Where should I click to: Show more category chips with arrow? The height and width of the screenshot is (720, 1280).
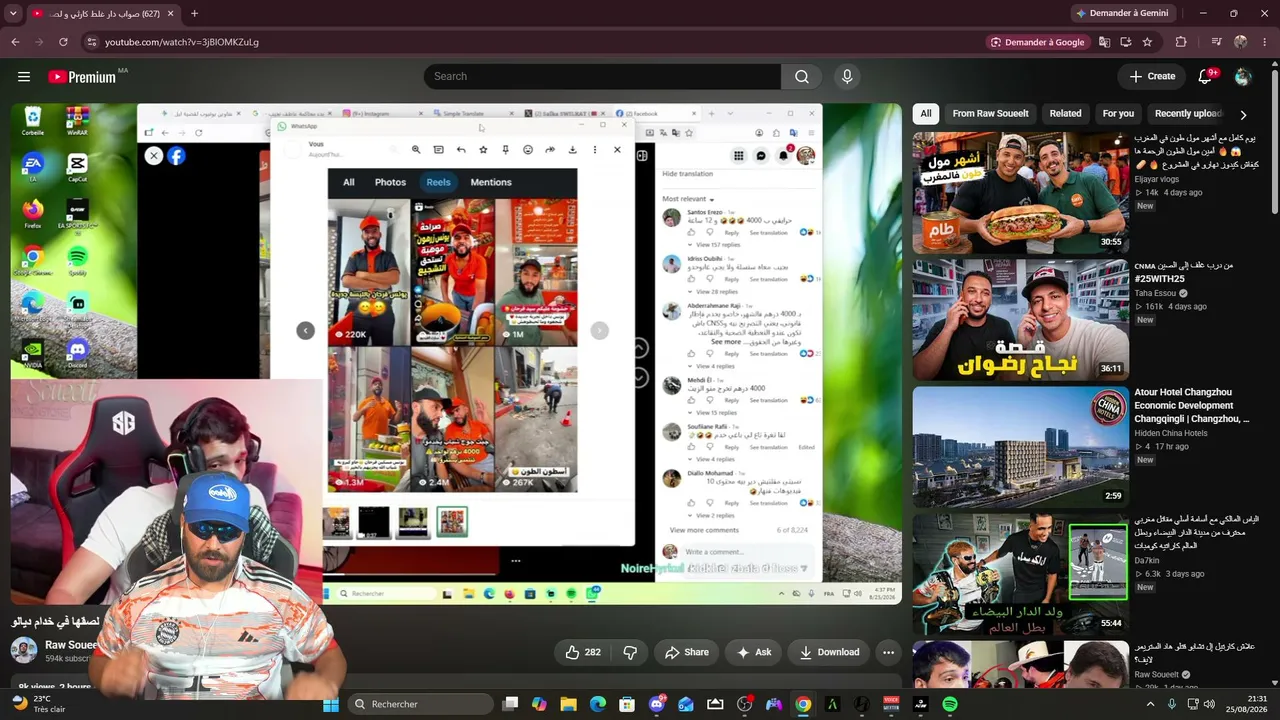1243,114
